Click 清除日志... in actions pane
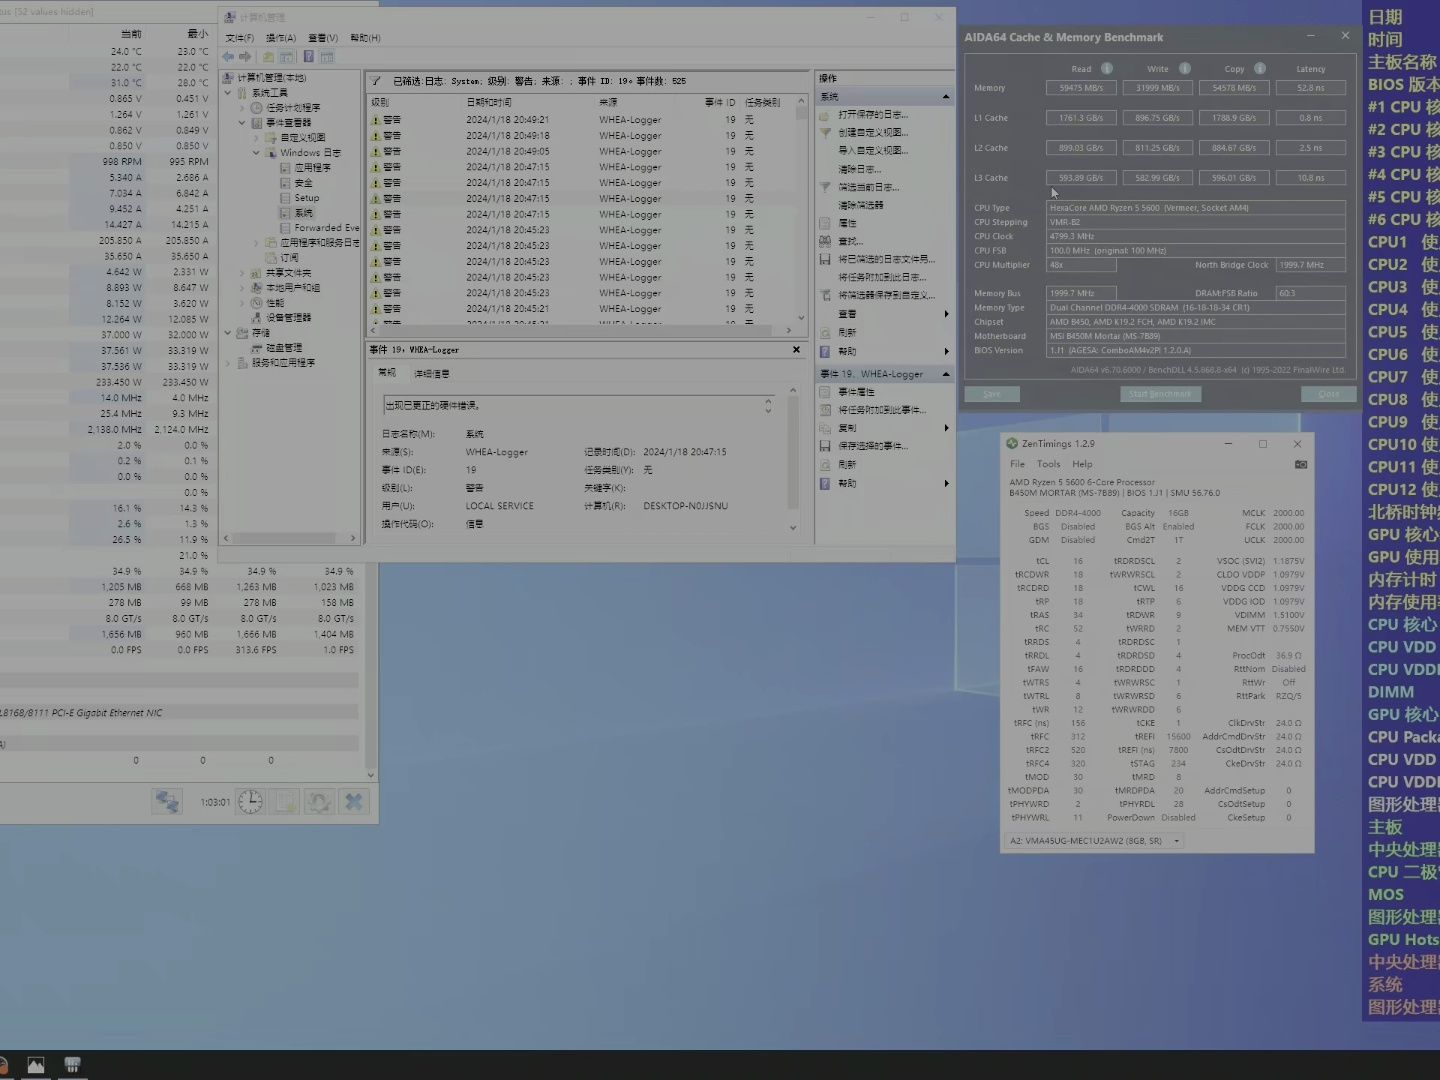Viewport: 1440px width, 1080px height. (x=860, y=169)
